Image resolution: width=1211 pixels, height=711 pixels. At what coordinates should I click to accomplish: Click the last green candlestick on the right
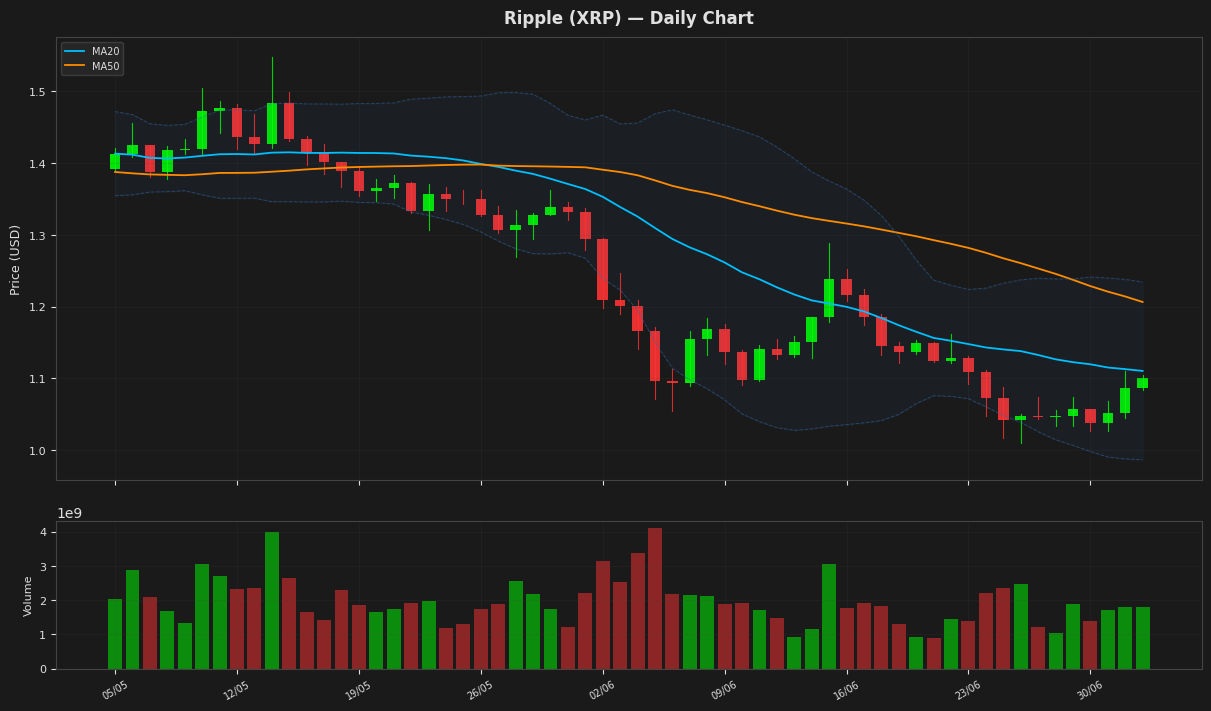point(1142,383)
